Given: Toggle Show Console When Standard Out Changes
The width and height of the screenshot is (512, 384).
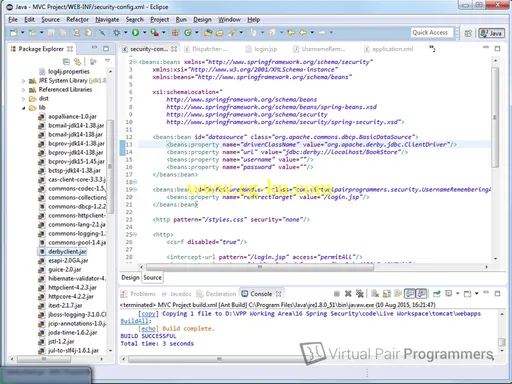Looking at the screenshot, I should [410, 294].
